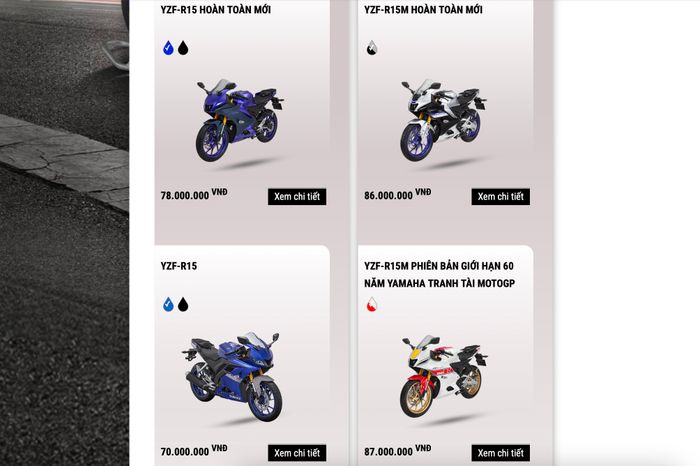Click Xem chi tiết for the 78.000.000 bike
The image size is (700, 466).
(297, 196)
